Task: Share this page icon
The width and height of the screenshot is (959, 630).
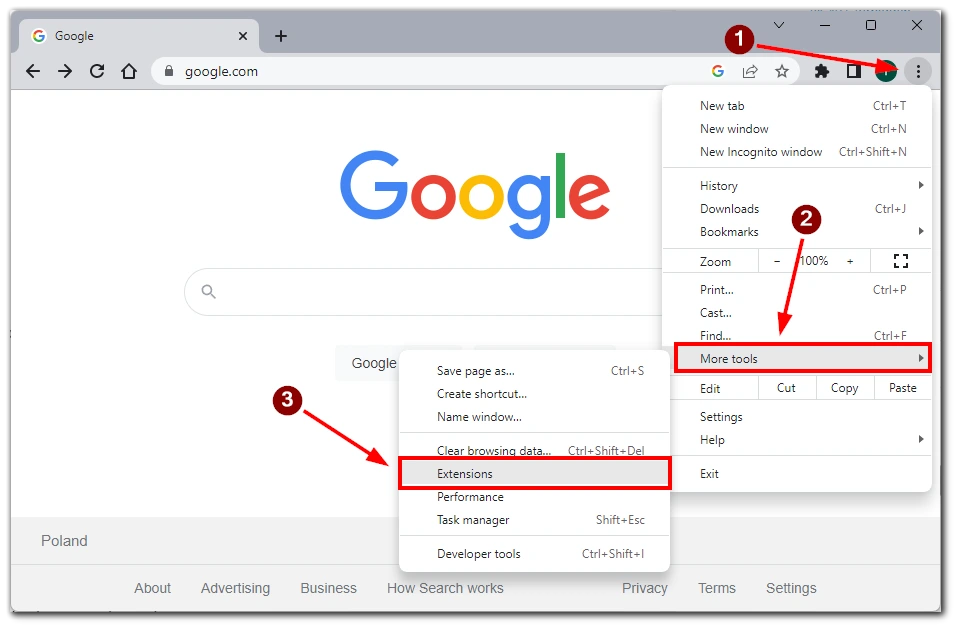Action: (750, 72)
